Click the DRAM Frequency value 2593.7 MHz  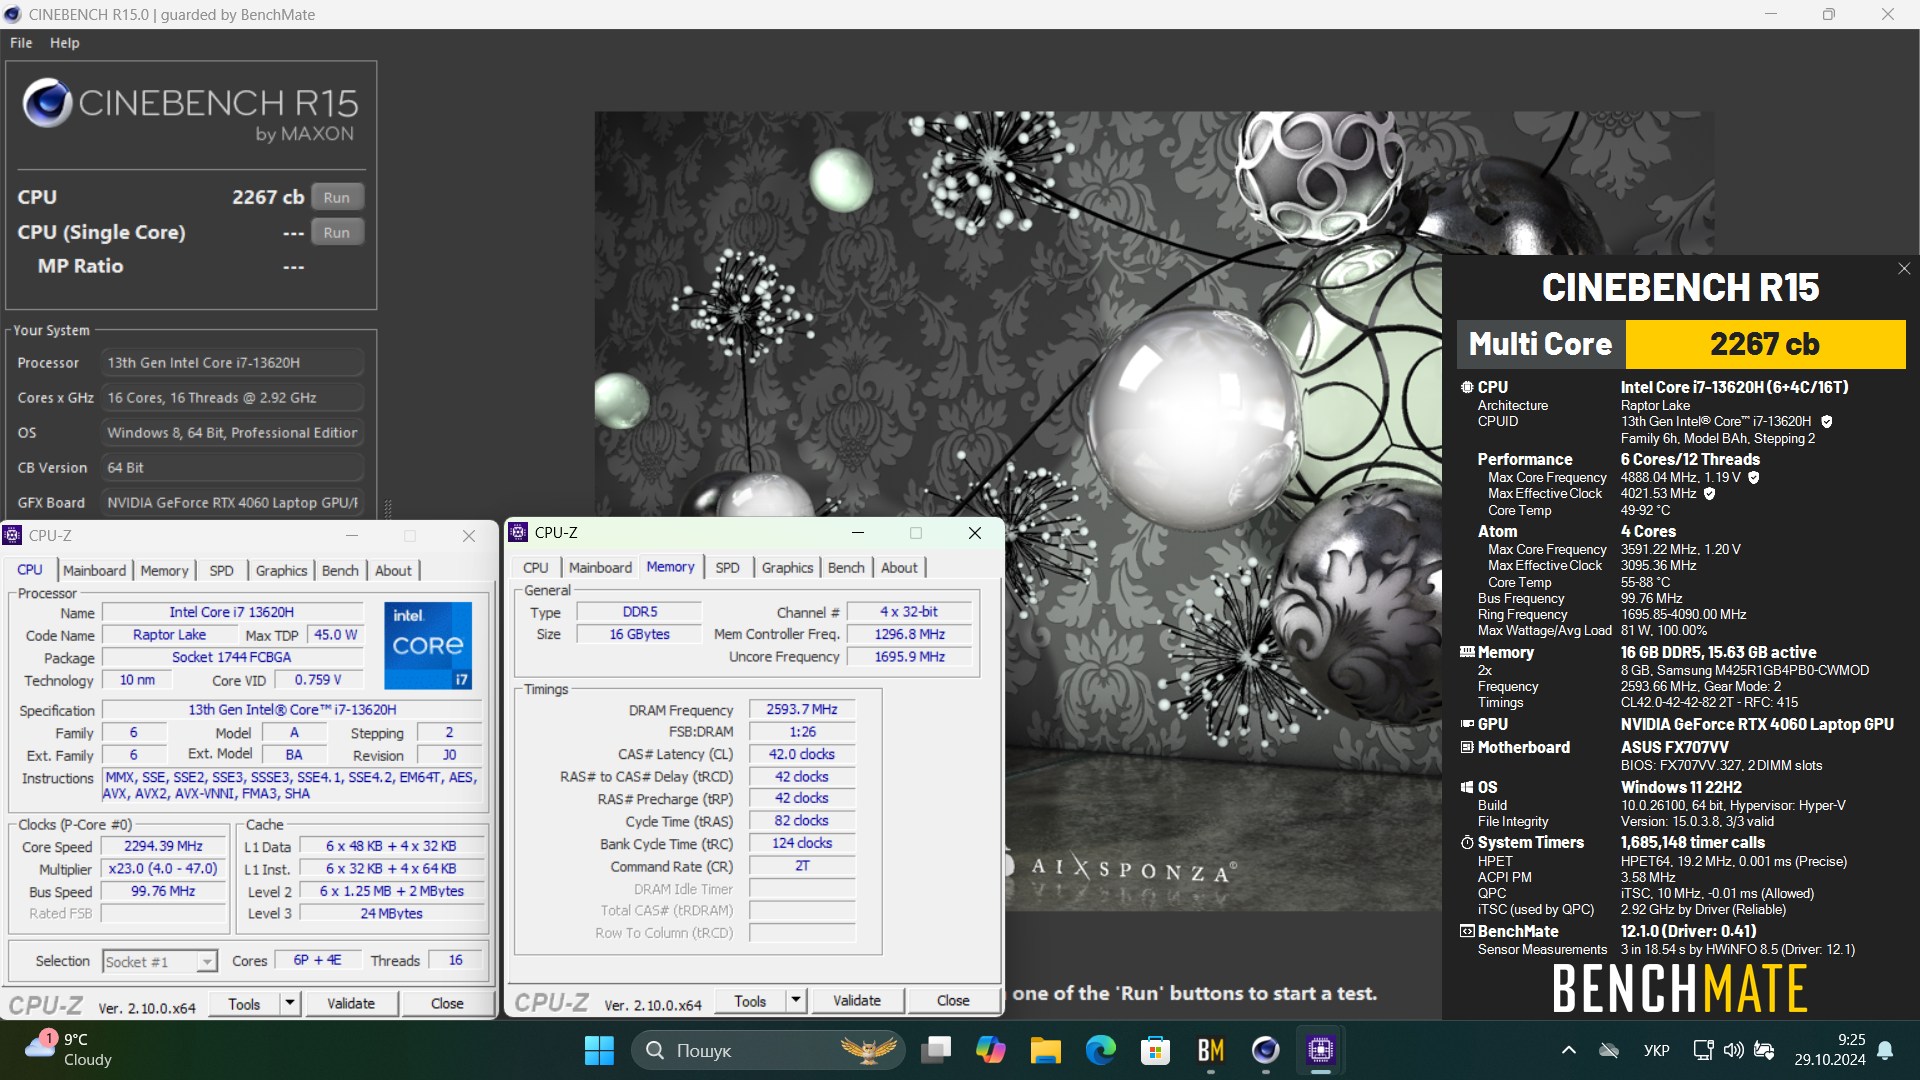click(802, 709)
